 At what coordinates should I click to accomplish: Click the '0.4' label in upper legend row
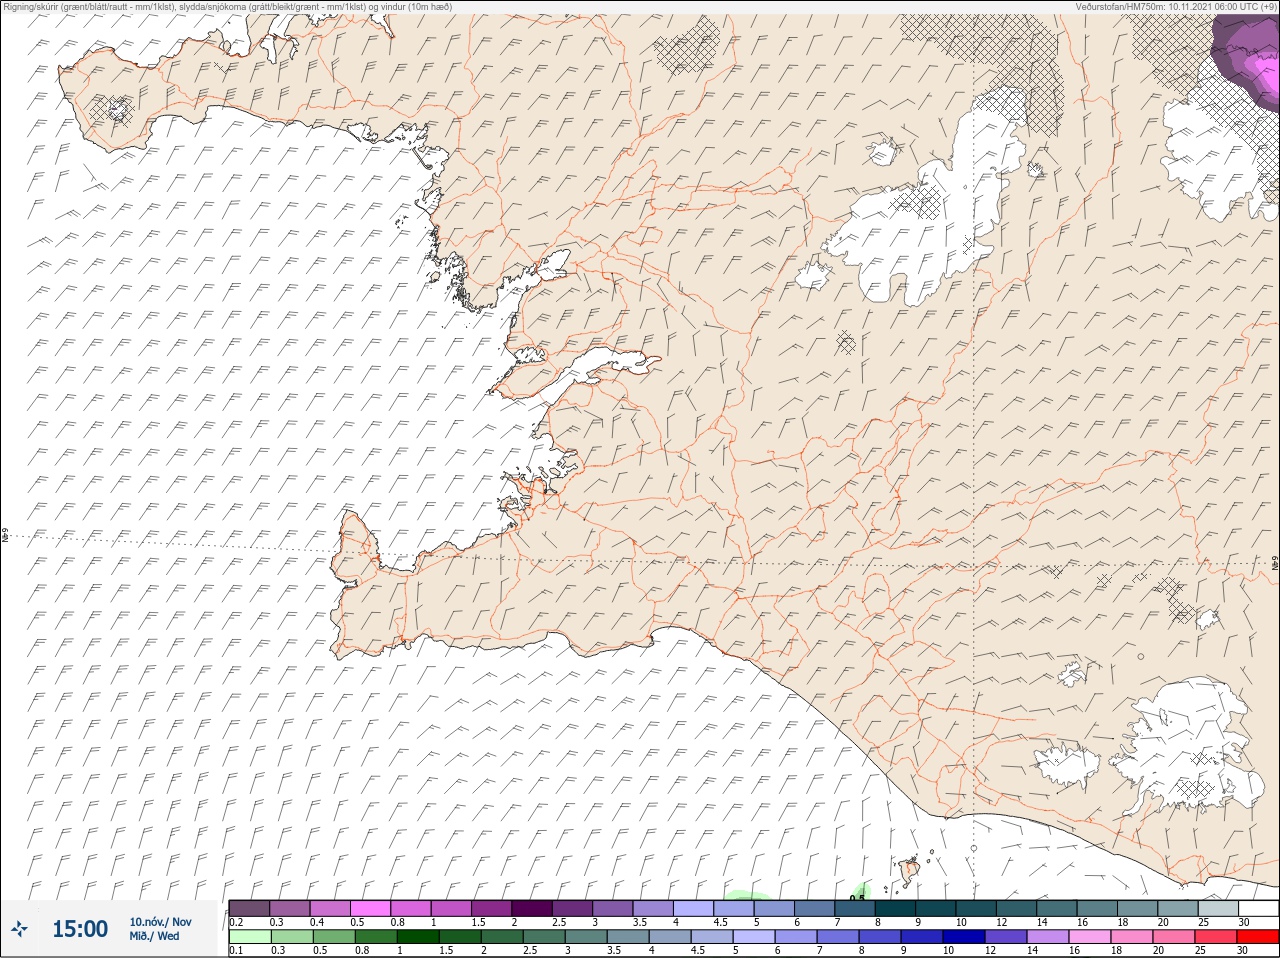317,921
